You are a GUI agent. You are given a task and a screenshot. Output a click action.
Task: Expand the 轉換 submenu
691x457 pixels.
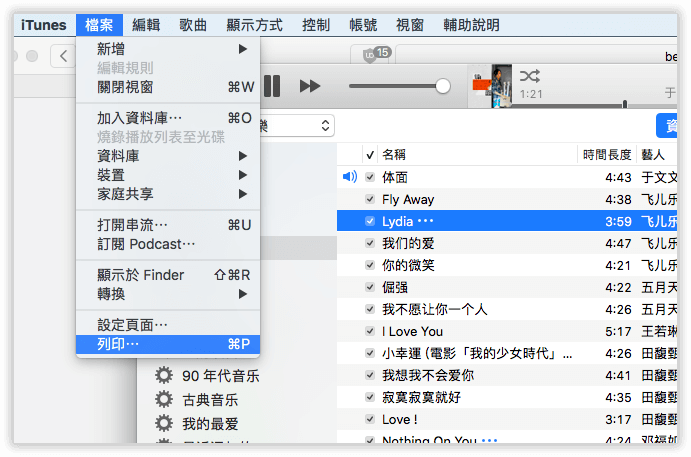pyautogui.click(x=168, y=294)
